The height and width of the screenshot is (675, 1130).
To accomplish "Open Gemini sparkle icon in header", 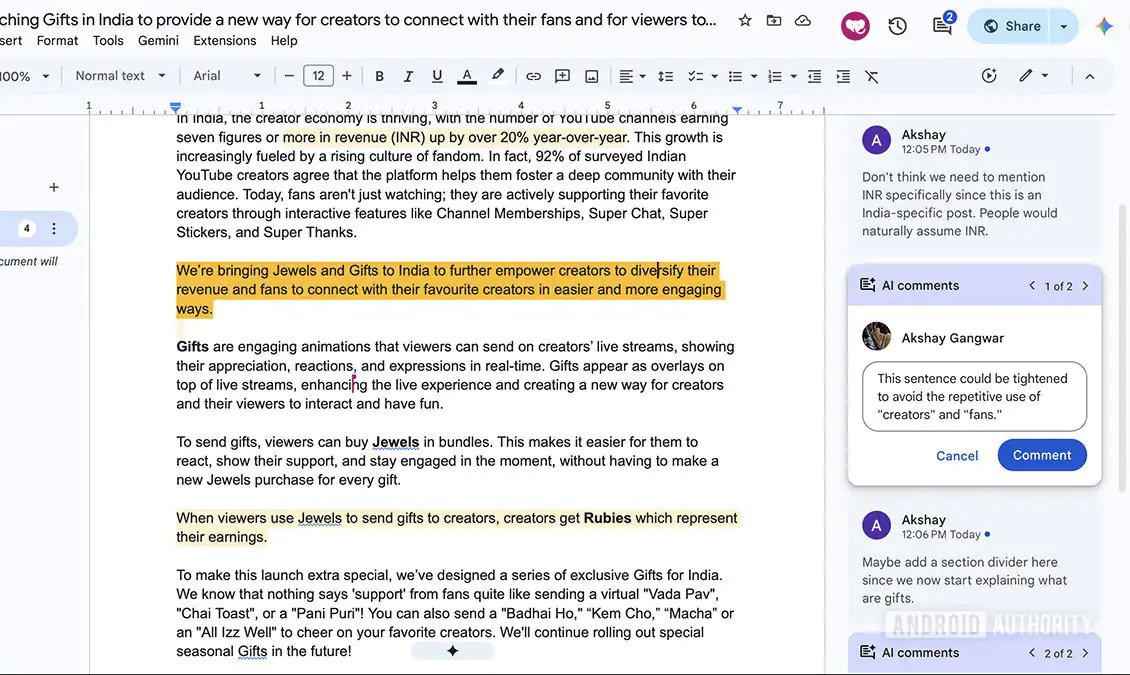I will click(1104, 27).
